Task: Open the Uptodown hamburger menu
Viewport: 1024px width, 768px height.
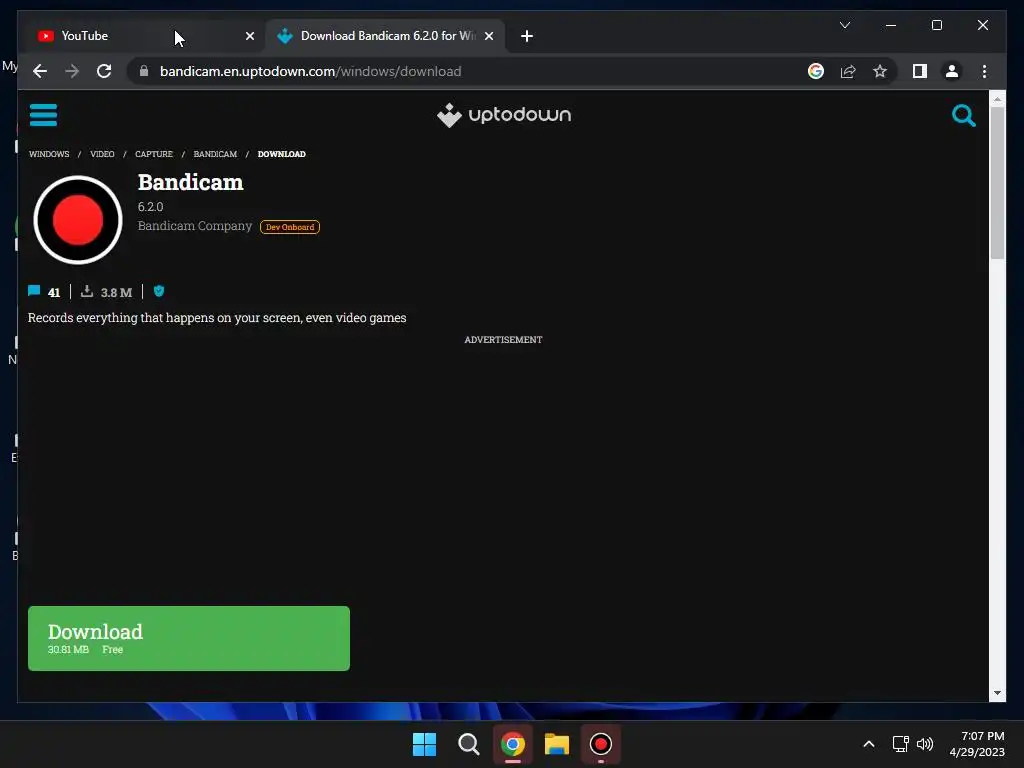Action: click(43, 115)
